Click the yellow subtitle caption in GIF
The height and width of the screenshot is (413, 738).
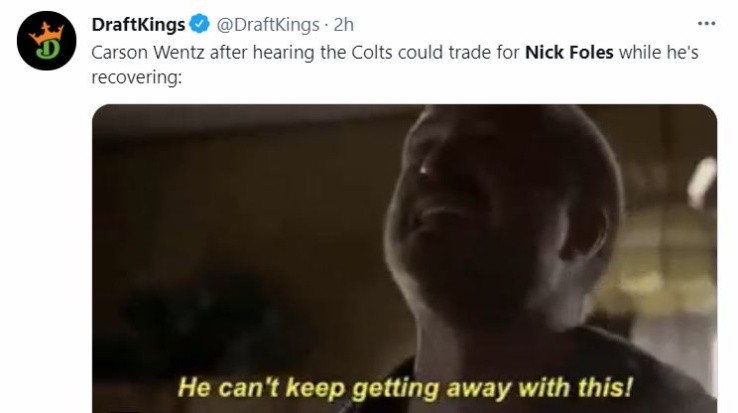point(405,388)
